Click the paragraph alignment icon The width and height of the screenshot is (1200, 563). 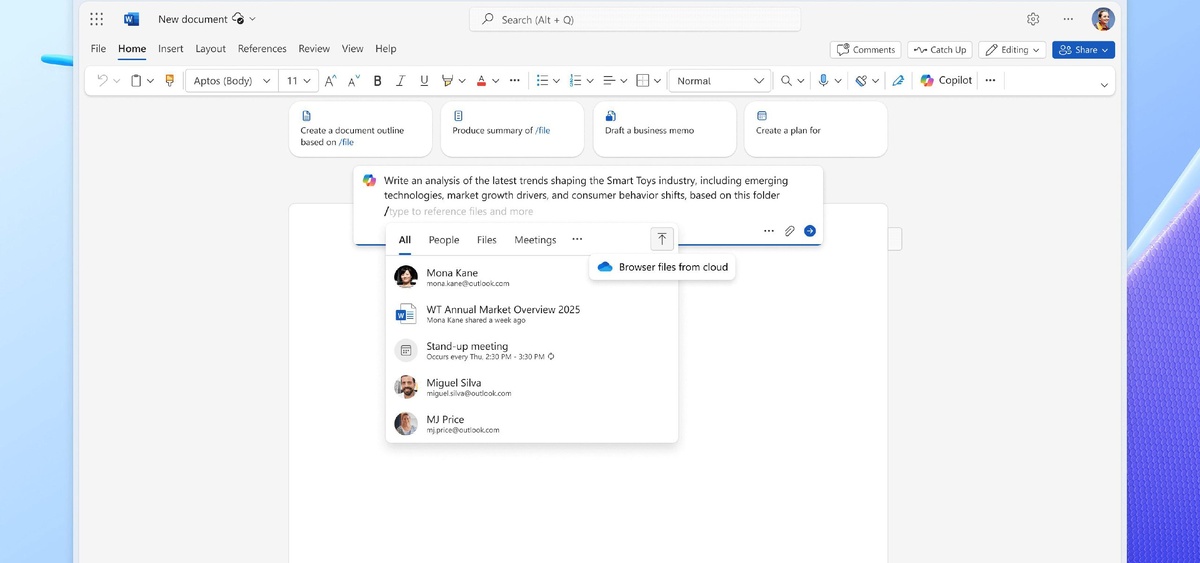coord(609,81)
